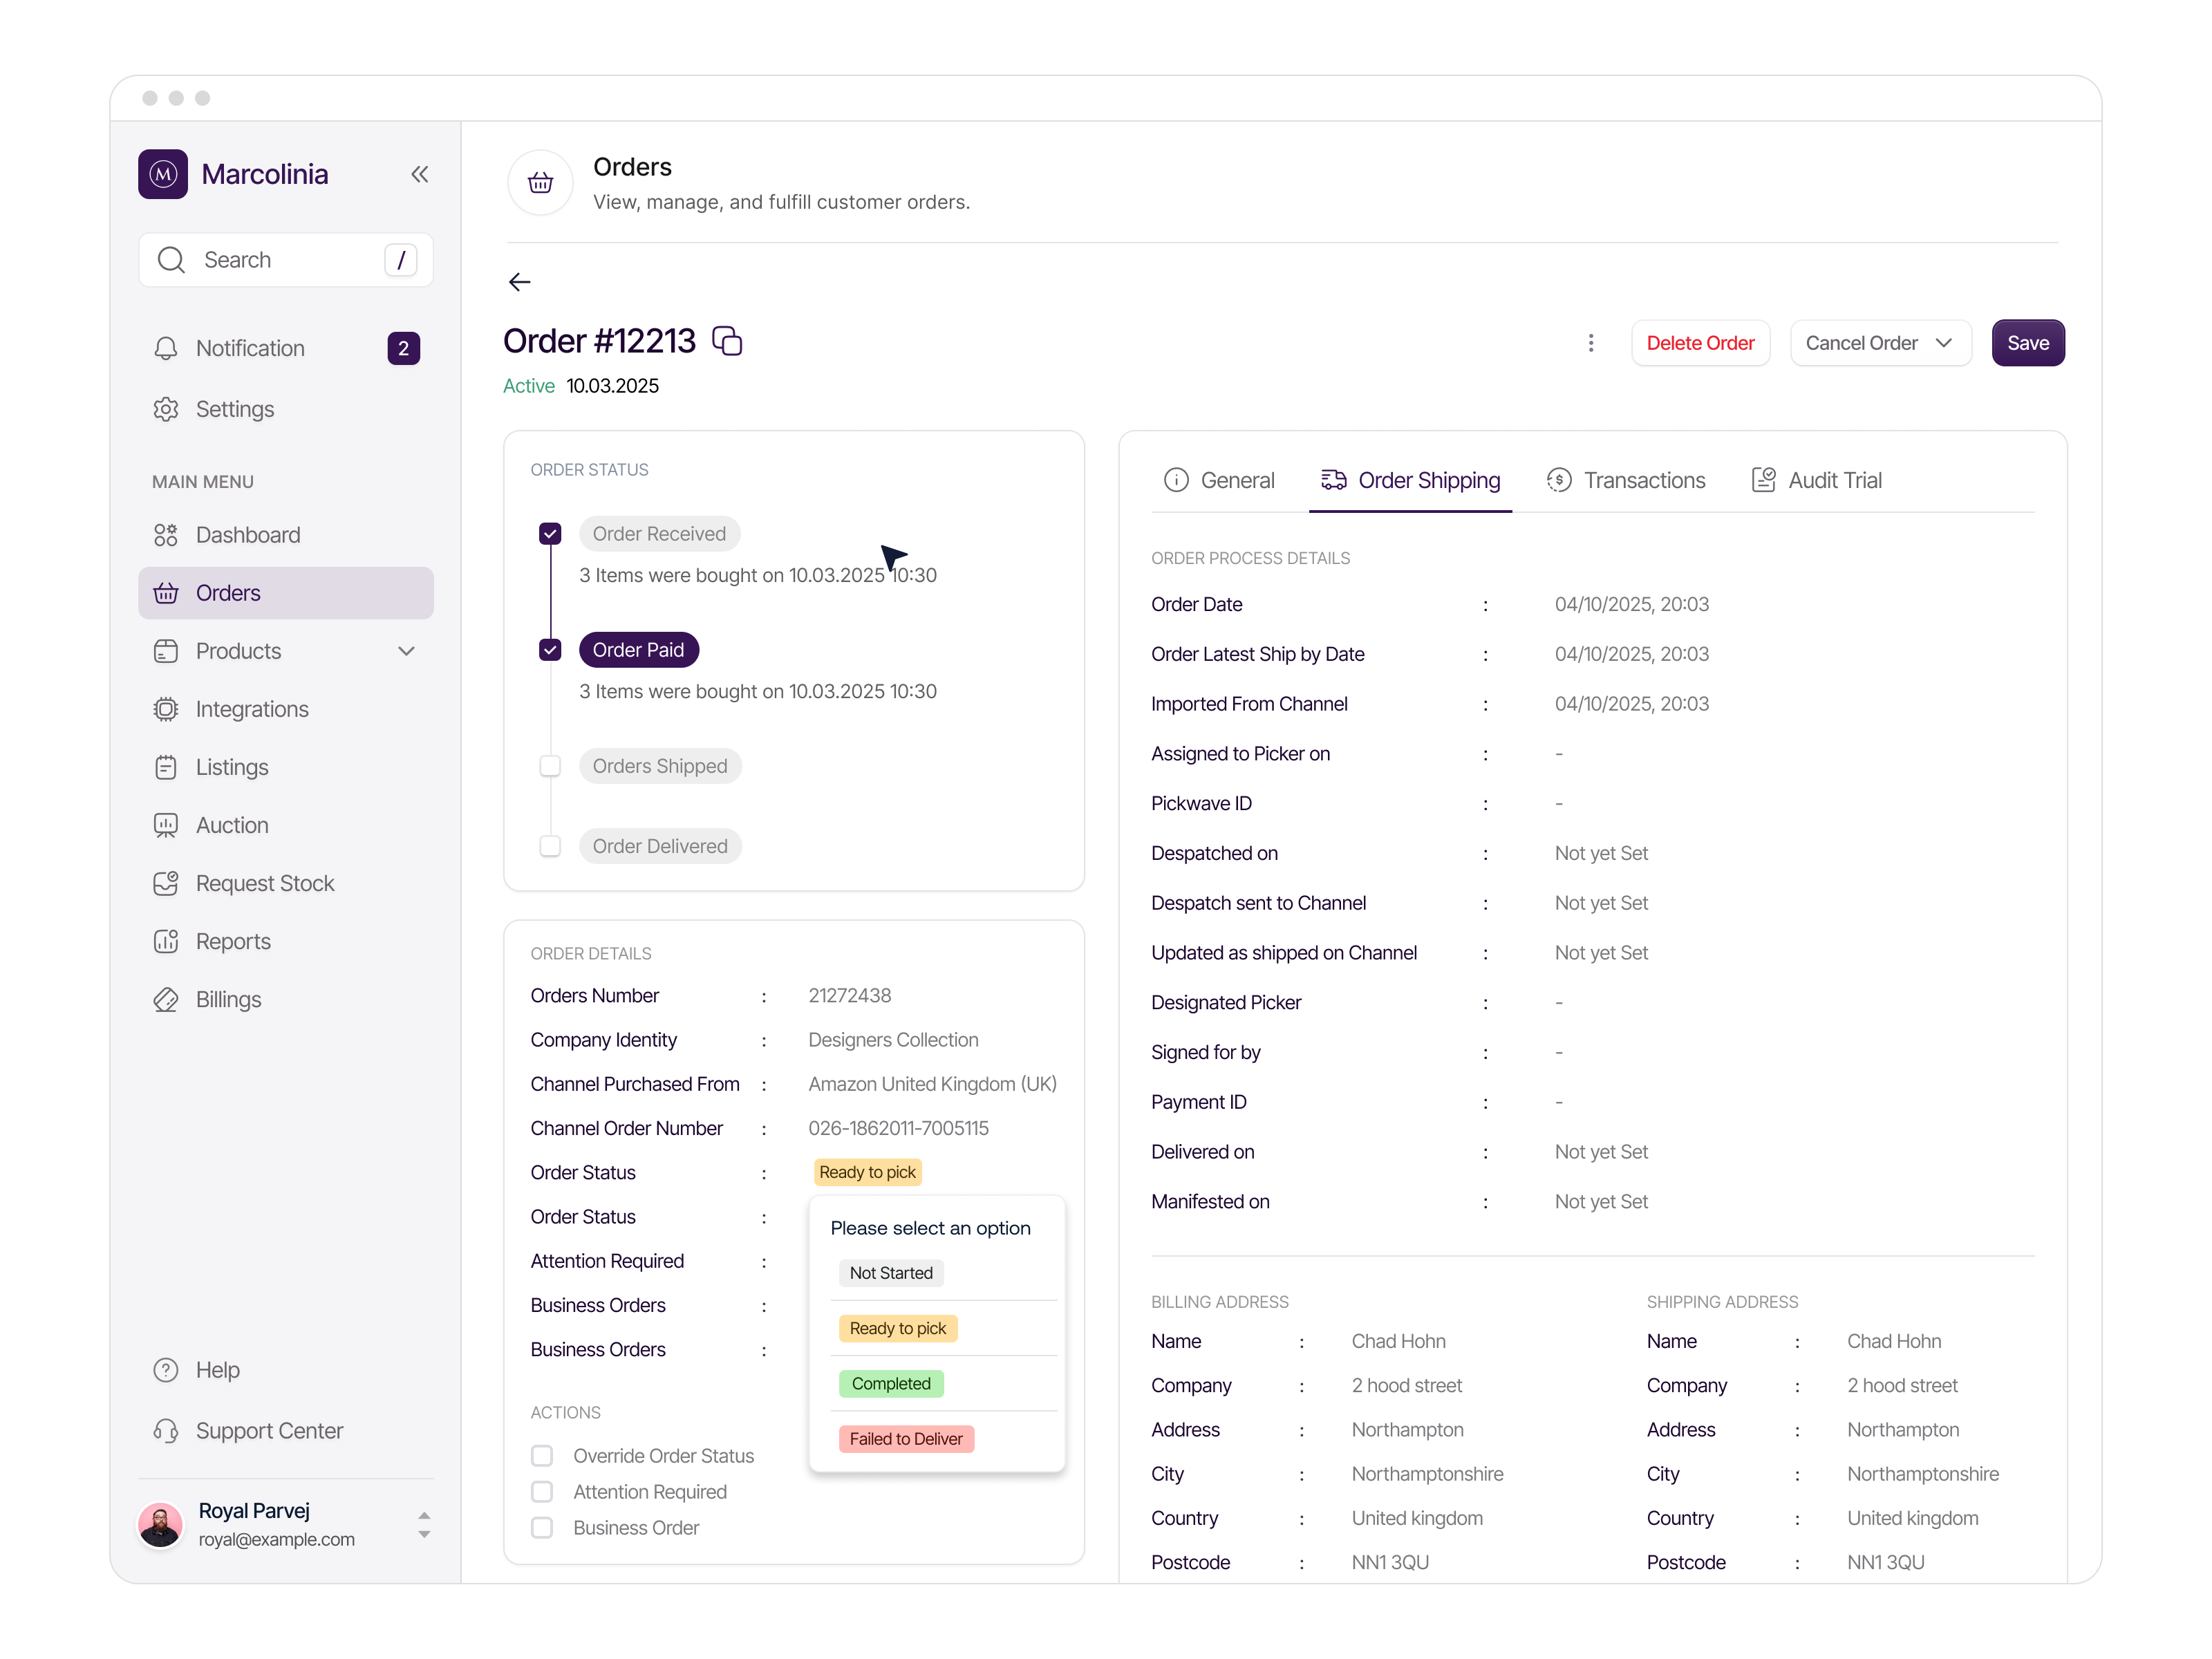Select the Billings icon
Screen dimensions: 2212x1659
click(166, 999)
